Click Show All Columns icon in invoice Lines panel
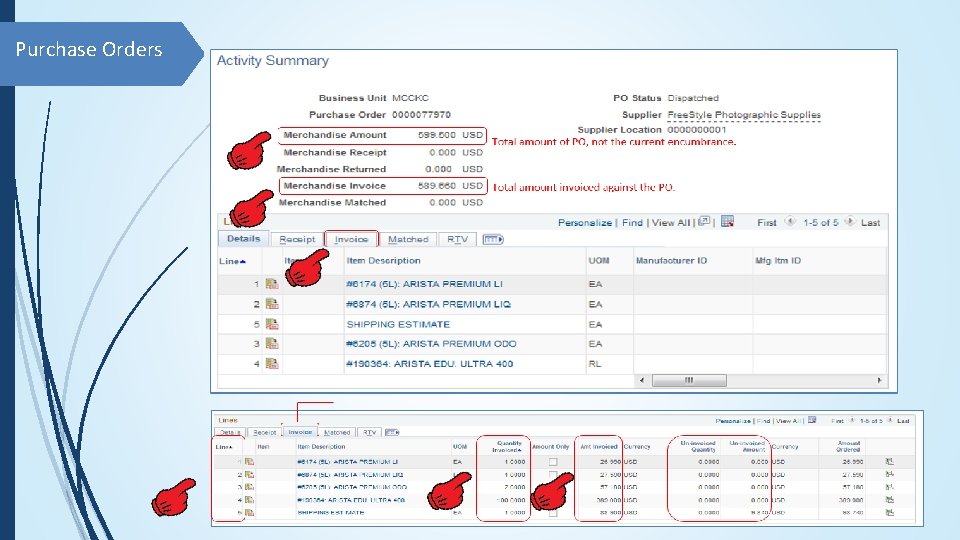Viewport: 960px width, 540px height. 392,432
